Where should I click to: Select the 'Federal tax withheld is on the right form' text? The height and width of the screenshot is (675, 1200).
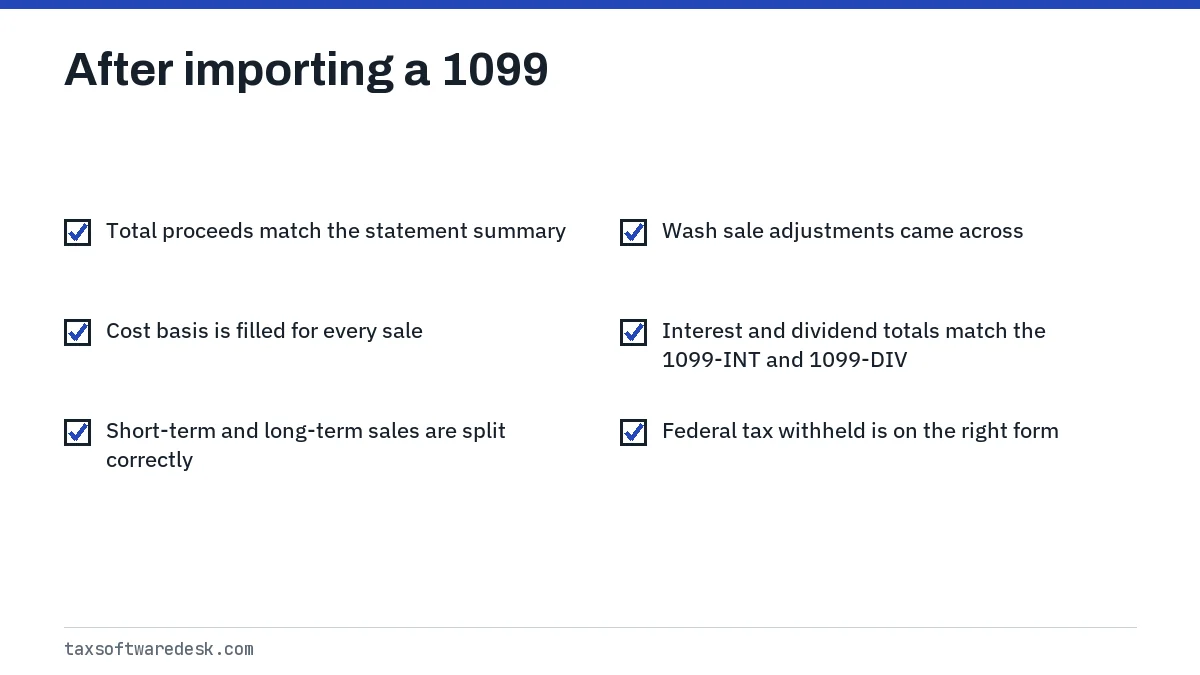(x=860, y=431)
